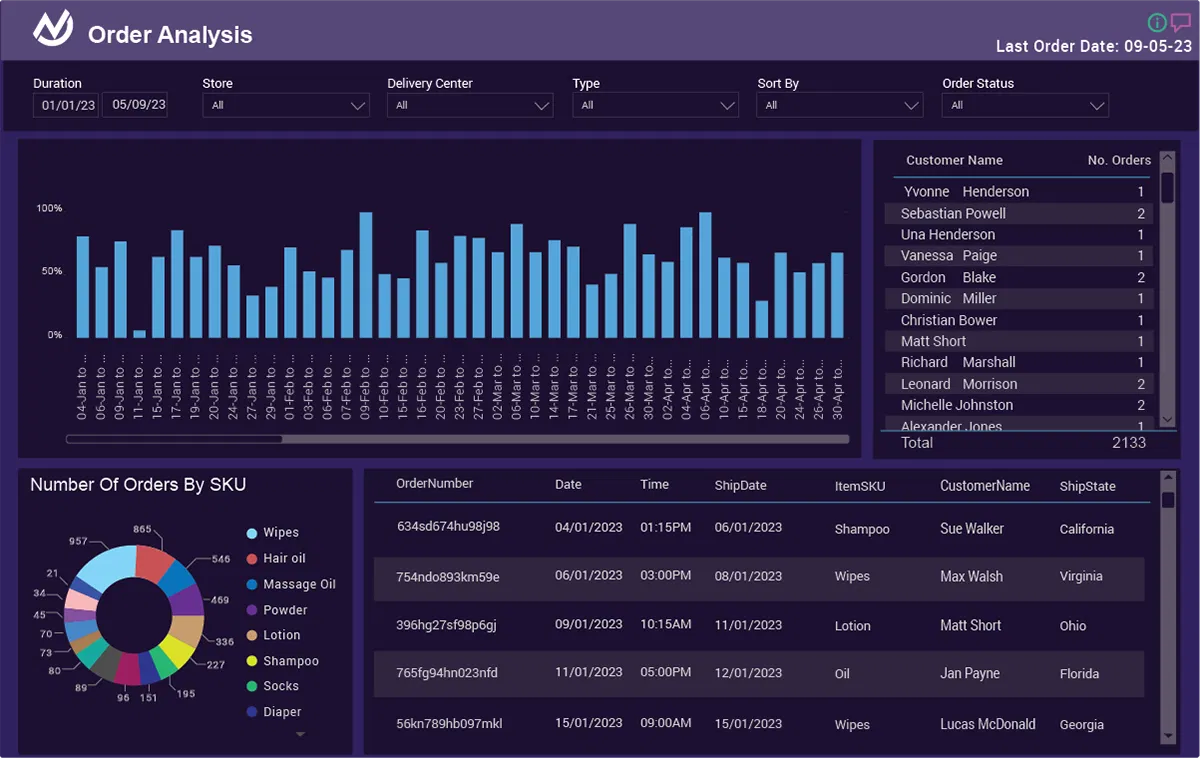
Task: Click the customer list scroll-down arrow
Action: (x=1167, y=420)
